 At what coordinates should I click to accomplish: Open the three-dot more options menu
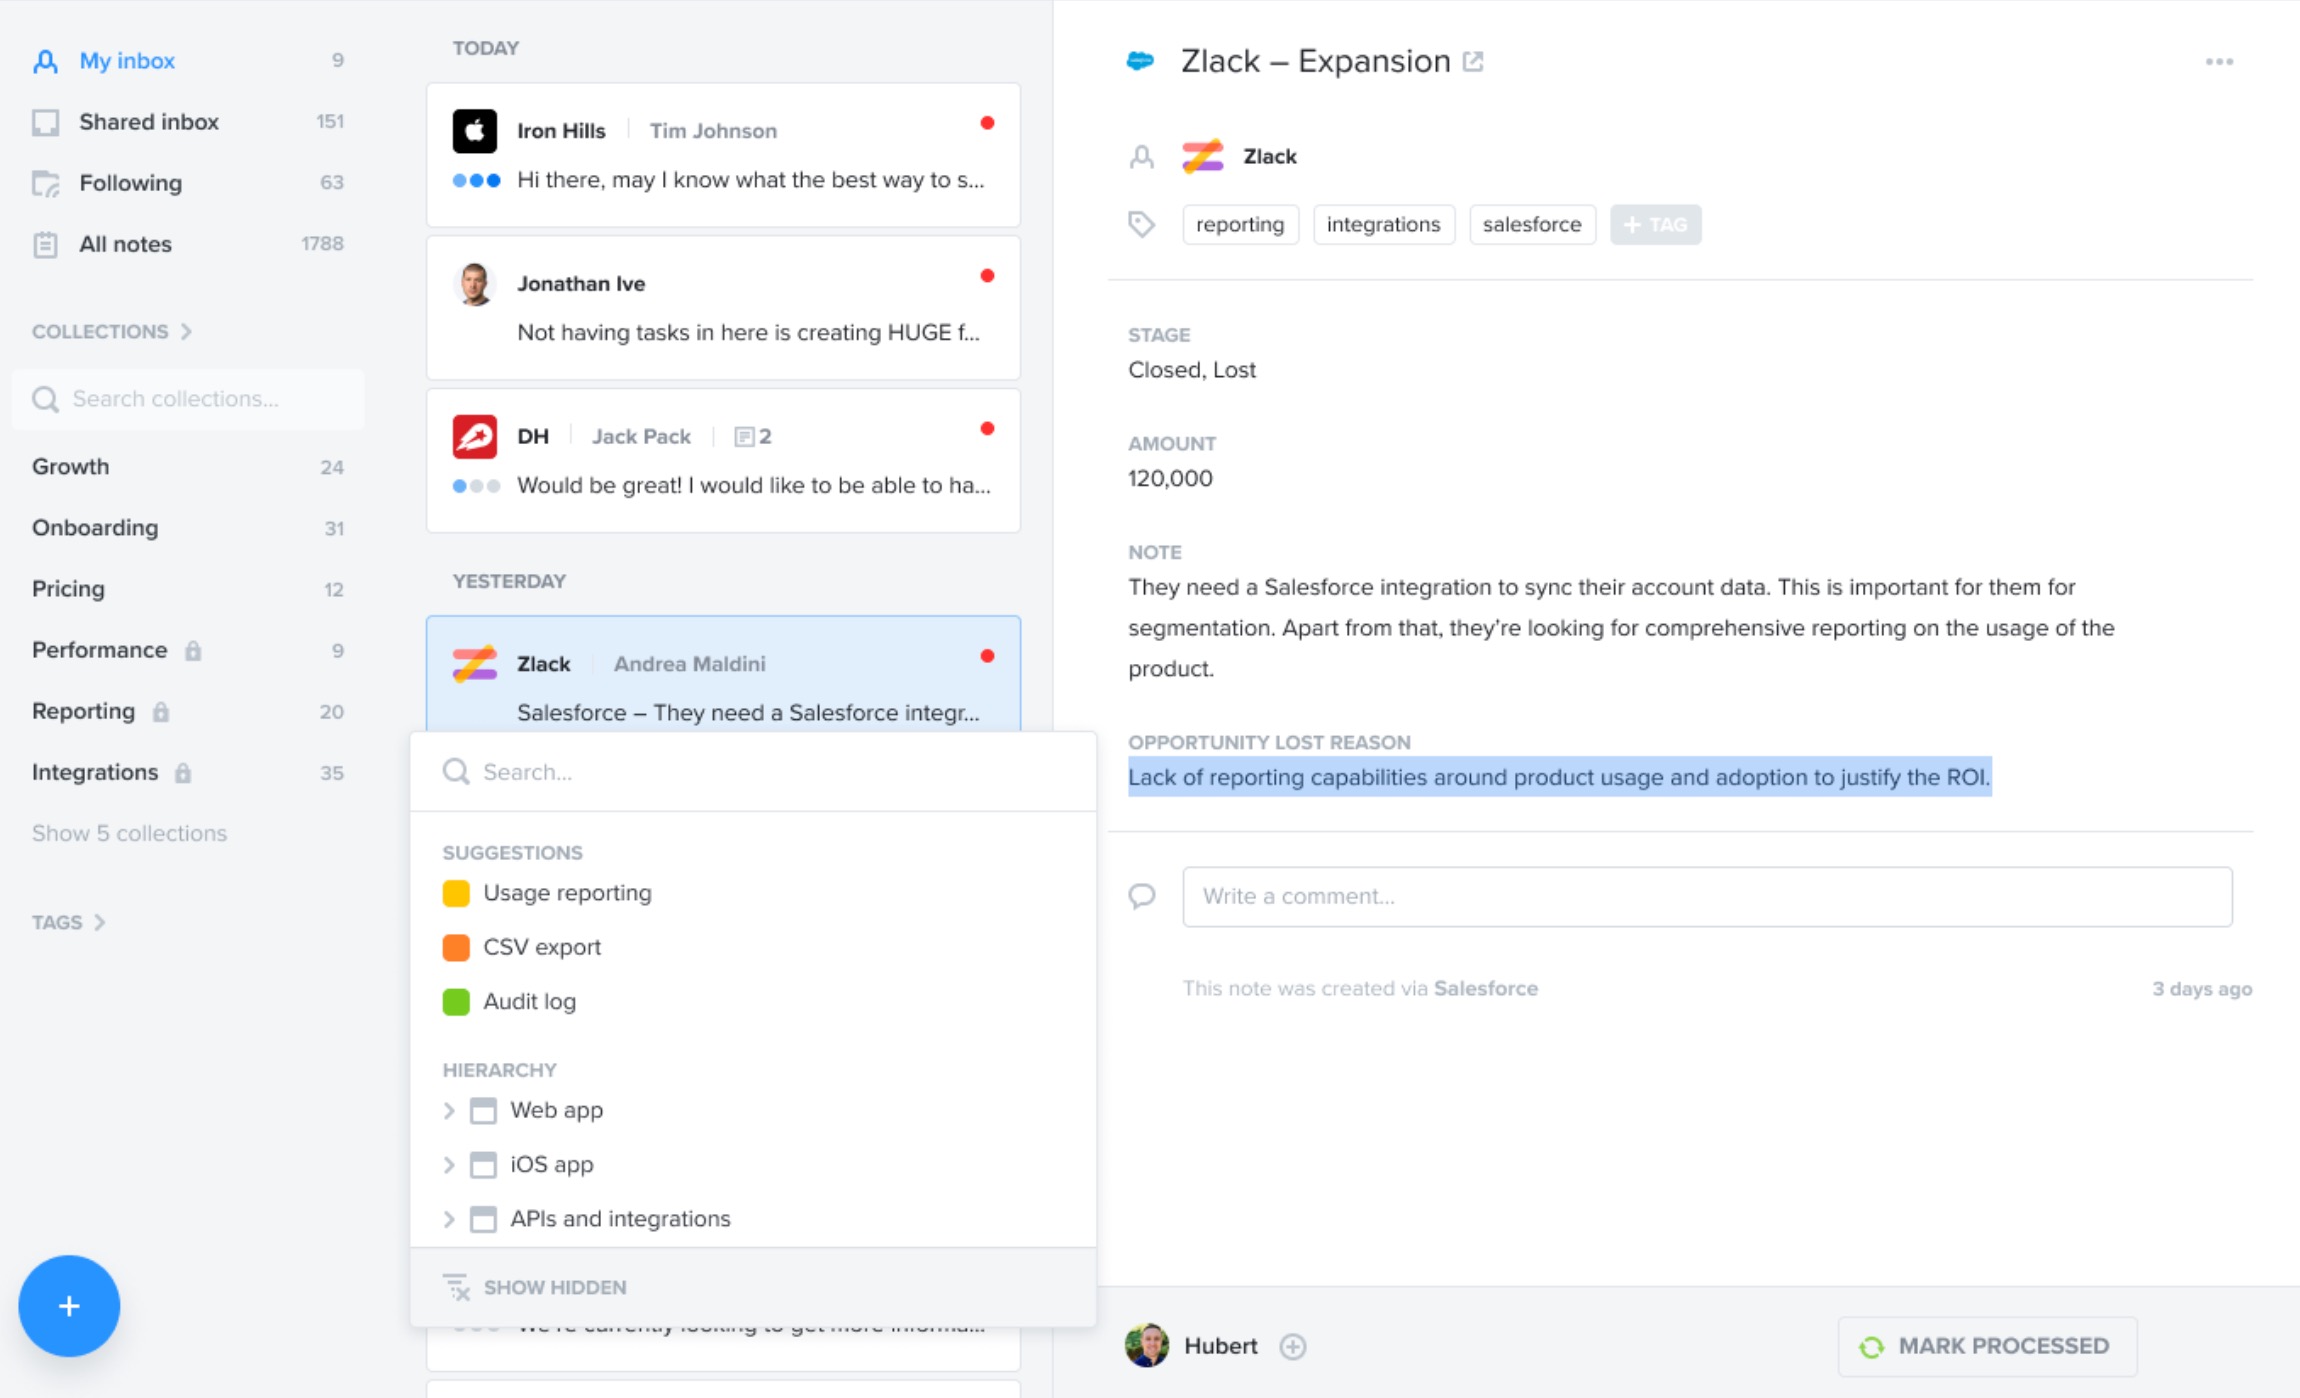[x=2219, y=62]
